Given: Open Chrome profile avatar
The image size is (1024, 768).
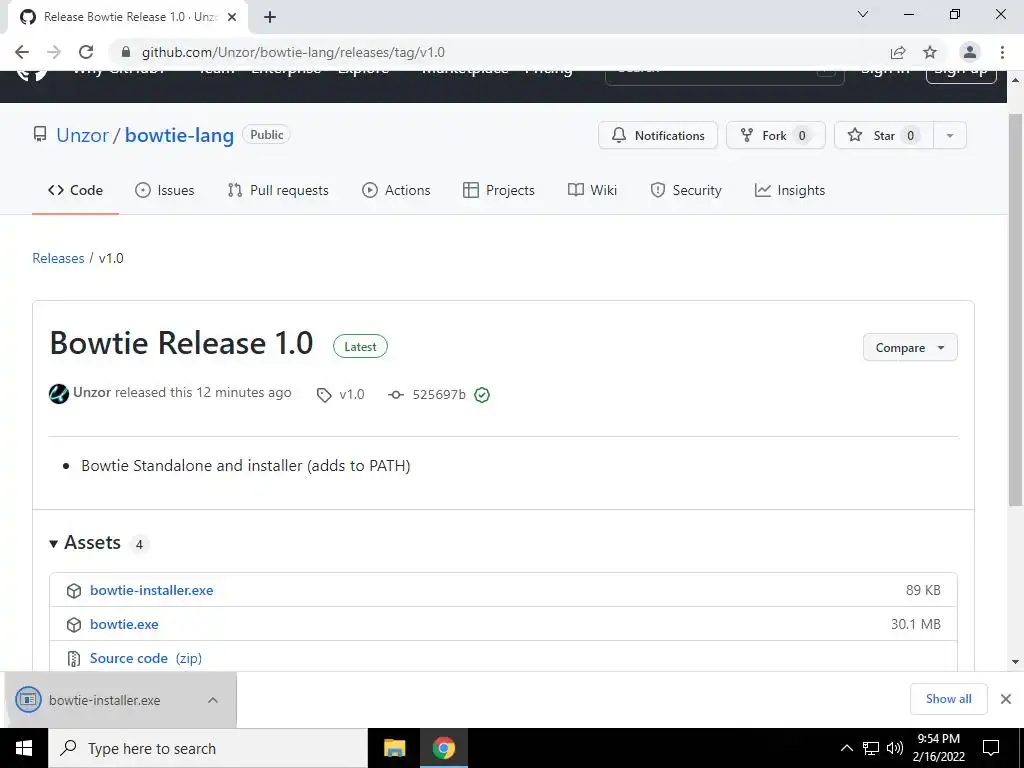Looking at the screenshot, I should click(x=970, y=52).
